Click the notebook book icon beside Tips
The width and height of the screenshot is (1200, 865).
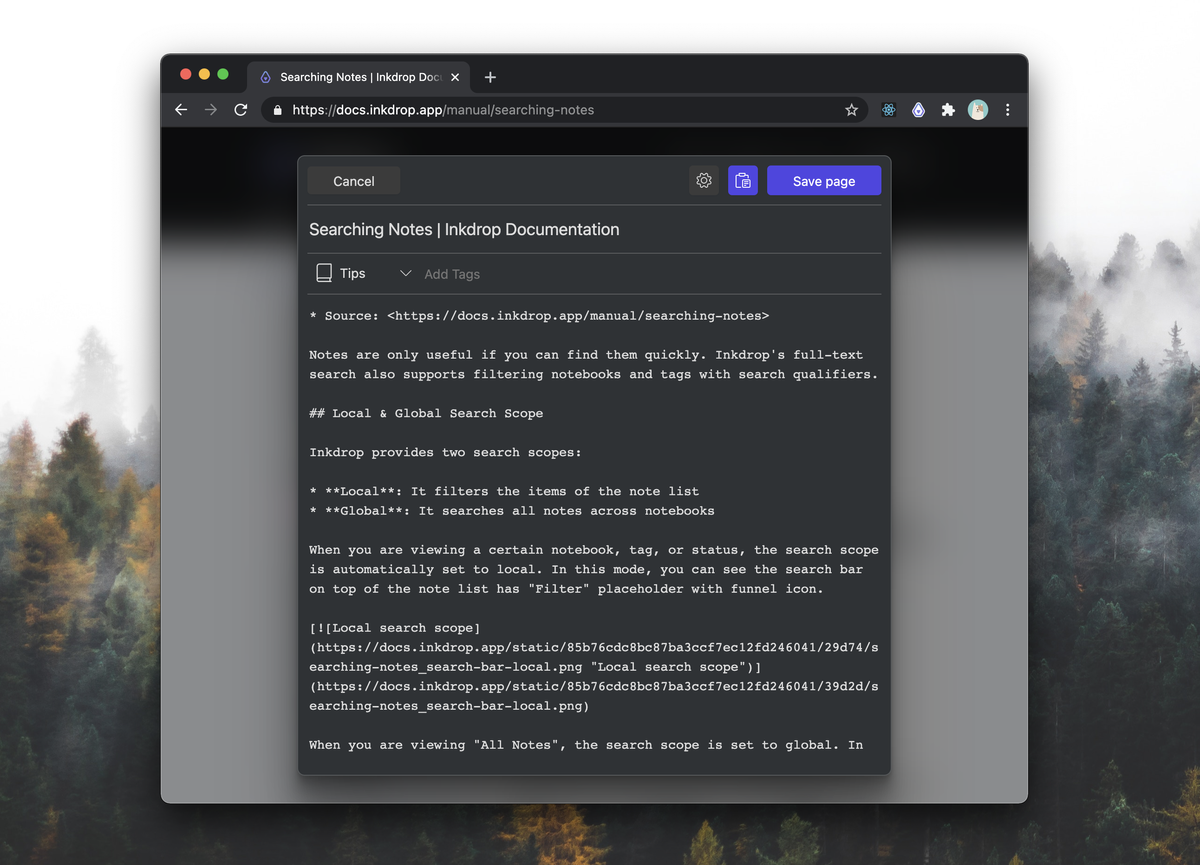coord(324,273)
